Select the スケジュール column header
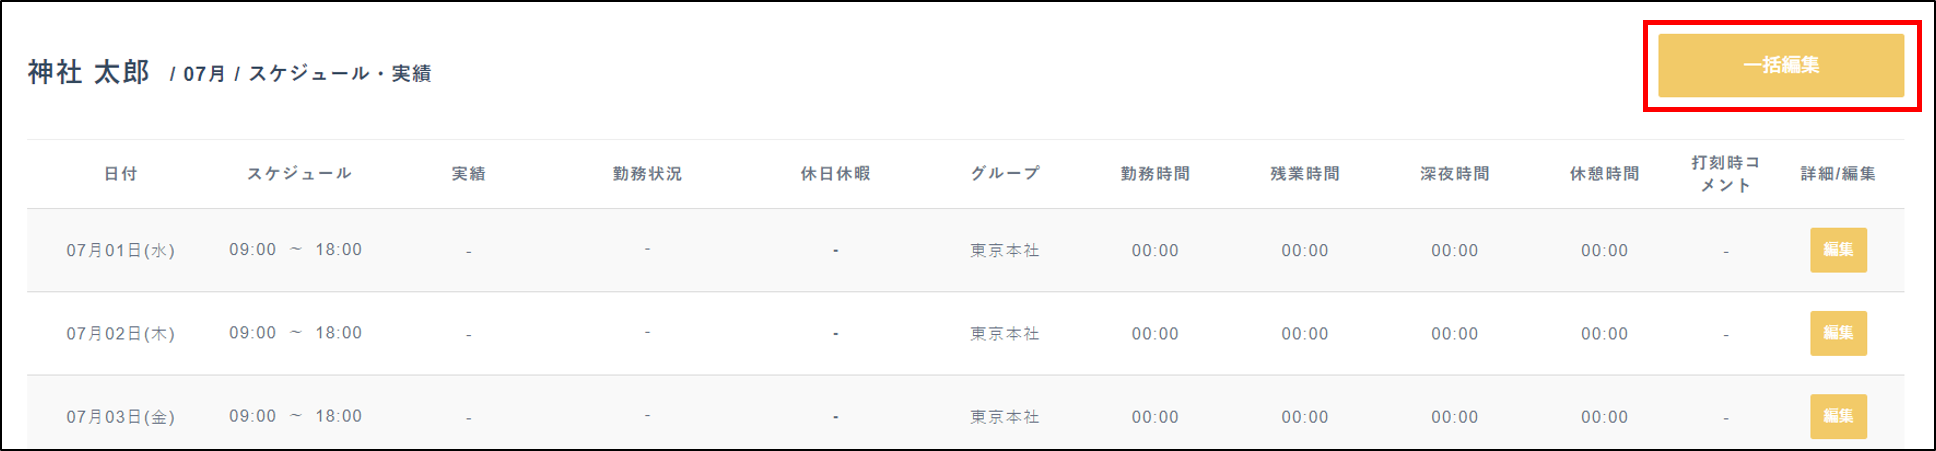 click(299, 174)
